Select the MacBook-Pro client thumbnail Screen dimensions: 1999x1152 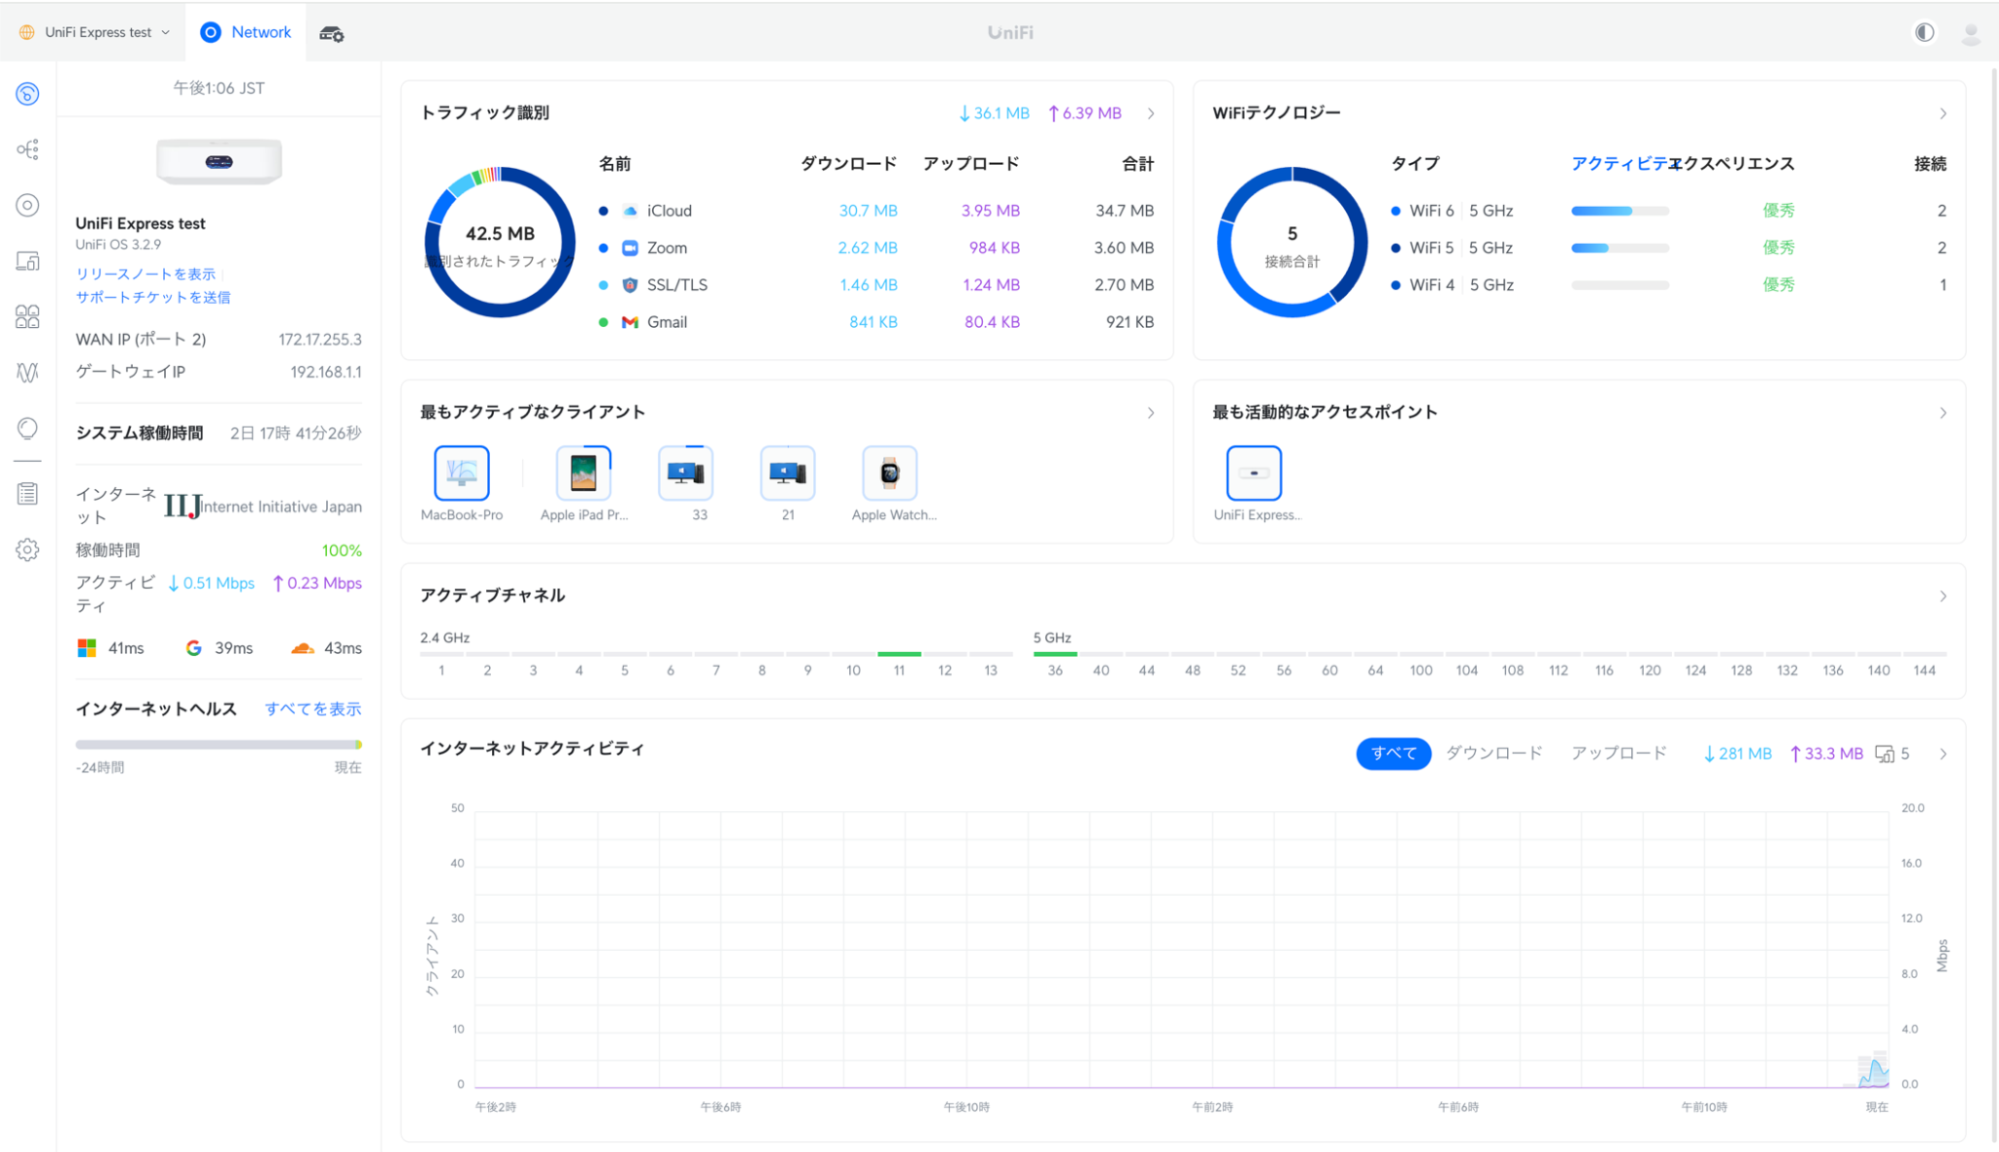coord(462,474)
